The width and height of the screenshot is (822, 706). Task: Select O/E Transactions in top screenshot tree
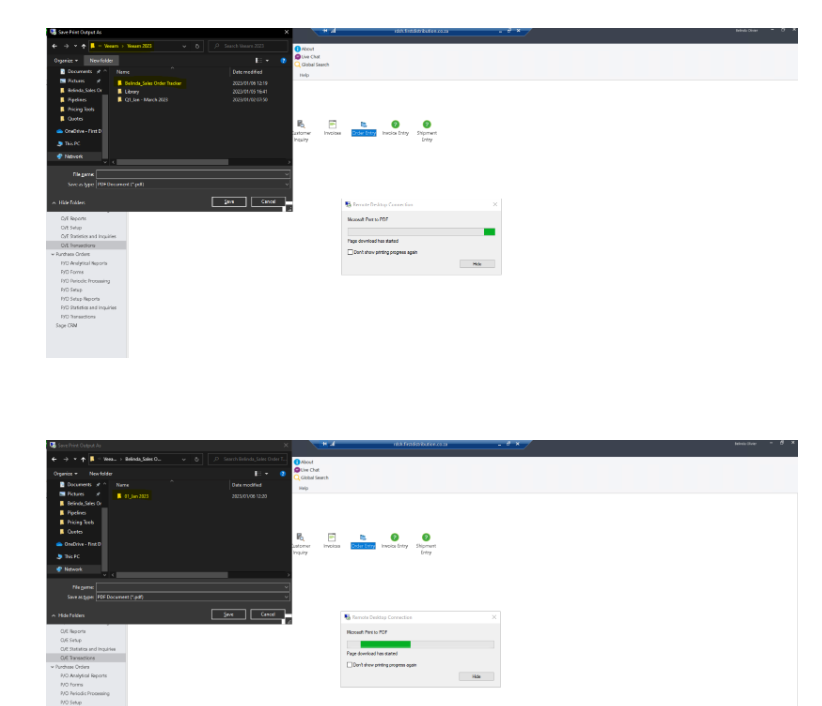(x=78, y=245)
